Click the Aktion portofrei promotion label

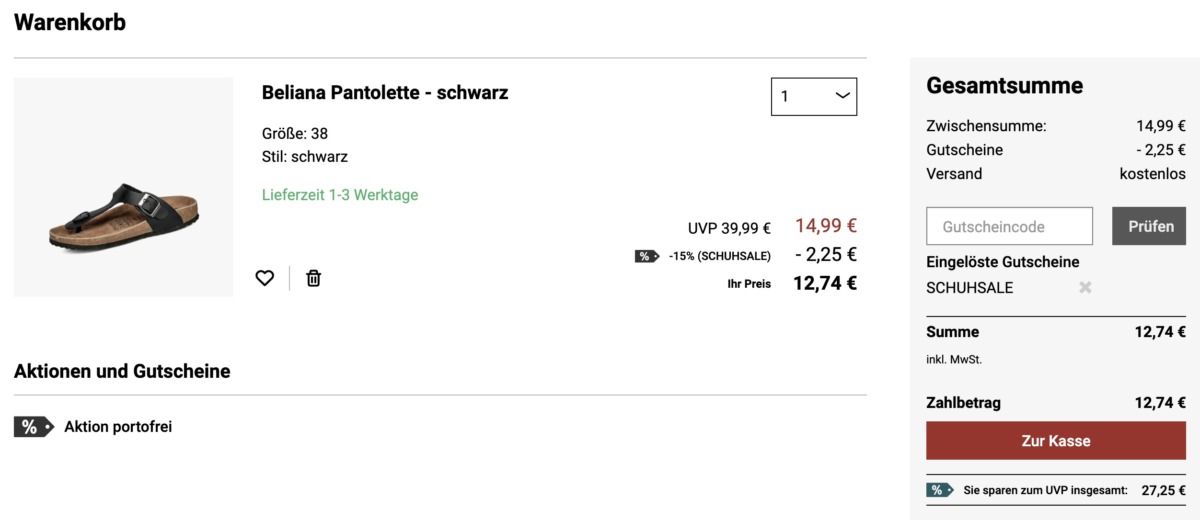118,427
